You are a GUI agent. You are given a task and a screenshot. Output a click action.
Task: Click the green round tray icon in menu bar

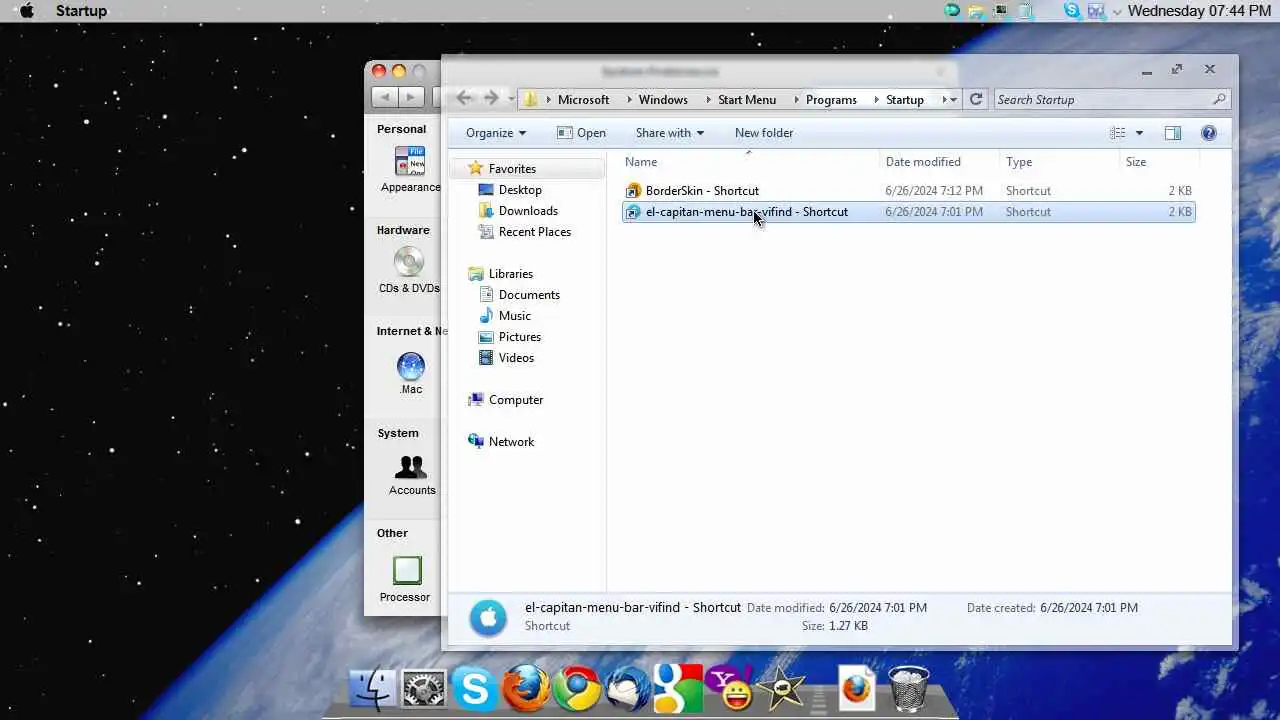coord(952,11)
